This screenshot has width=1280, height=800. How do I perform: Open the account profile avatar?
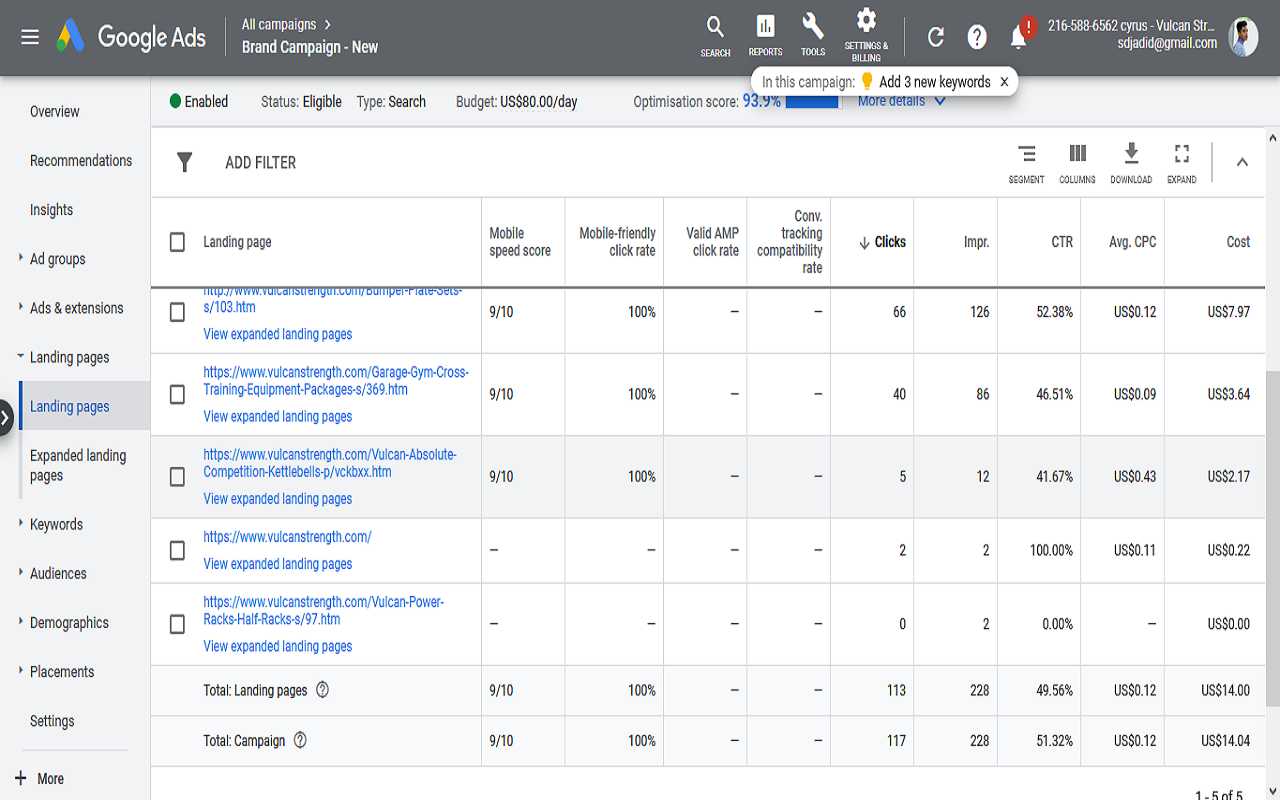[x=1243, y=36]
